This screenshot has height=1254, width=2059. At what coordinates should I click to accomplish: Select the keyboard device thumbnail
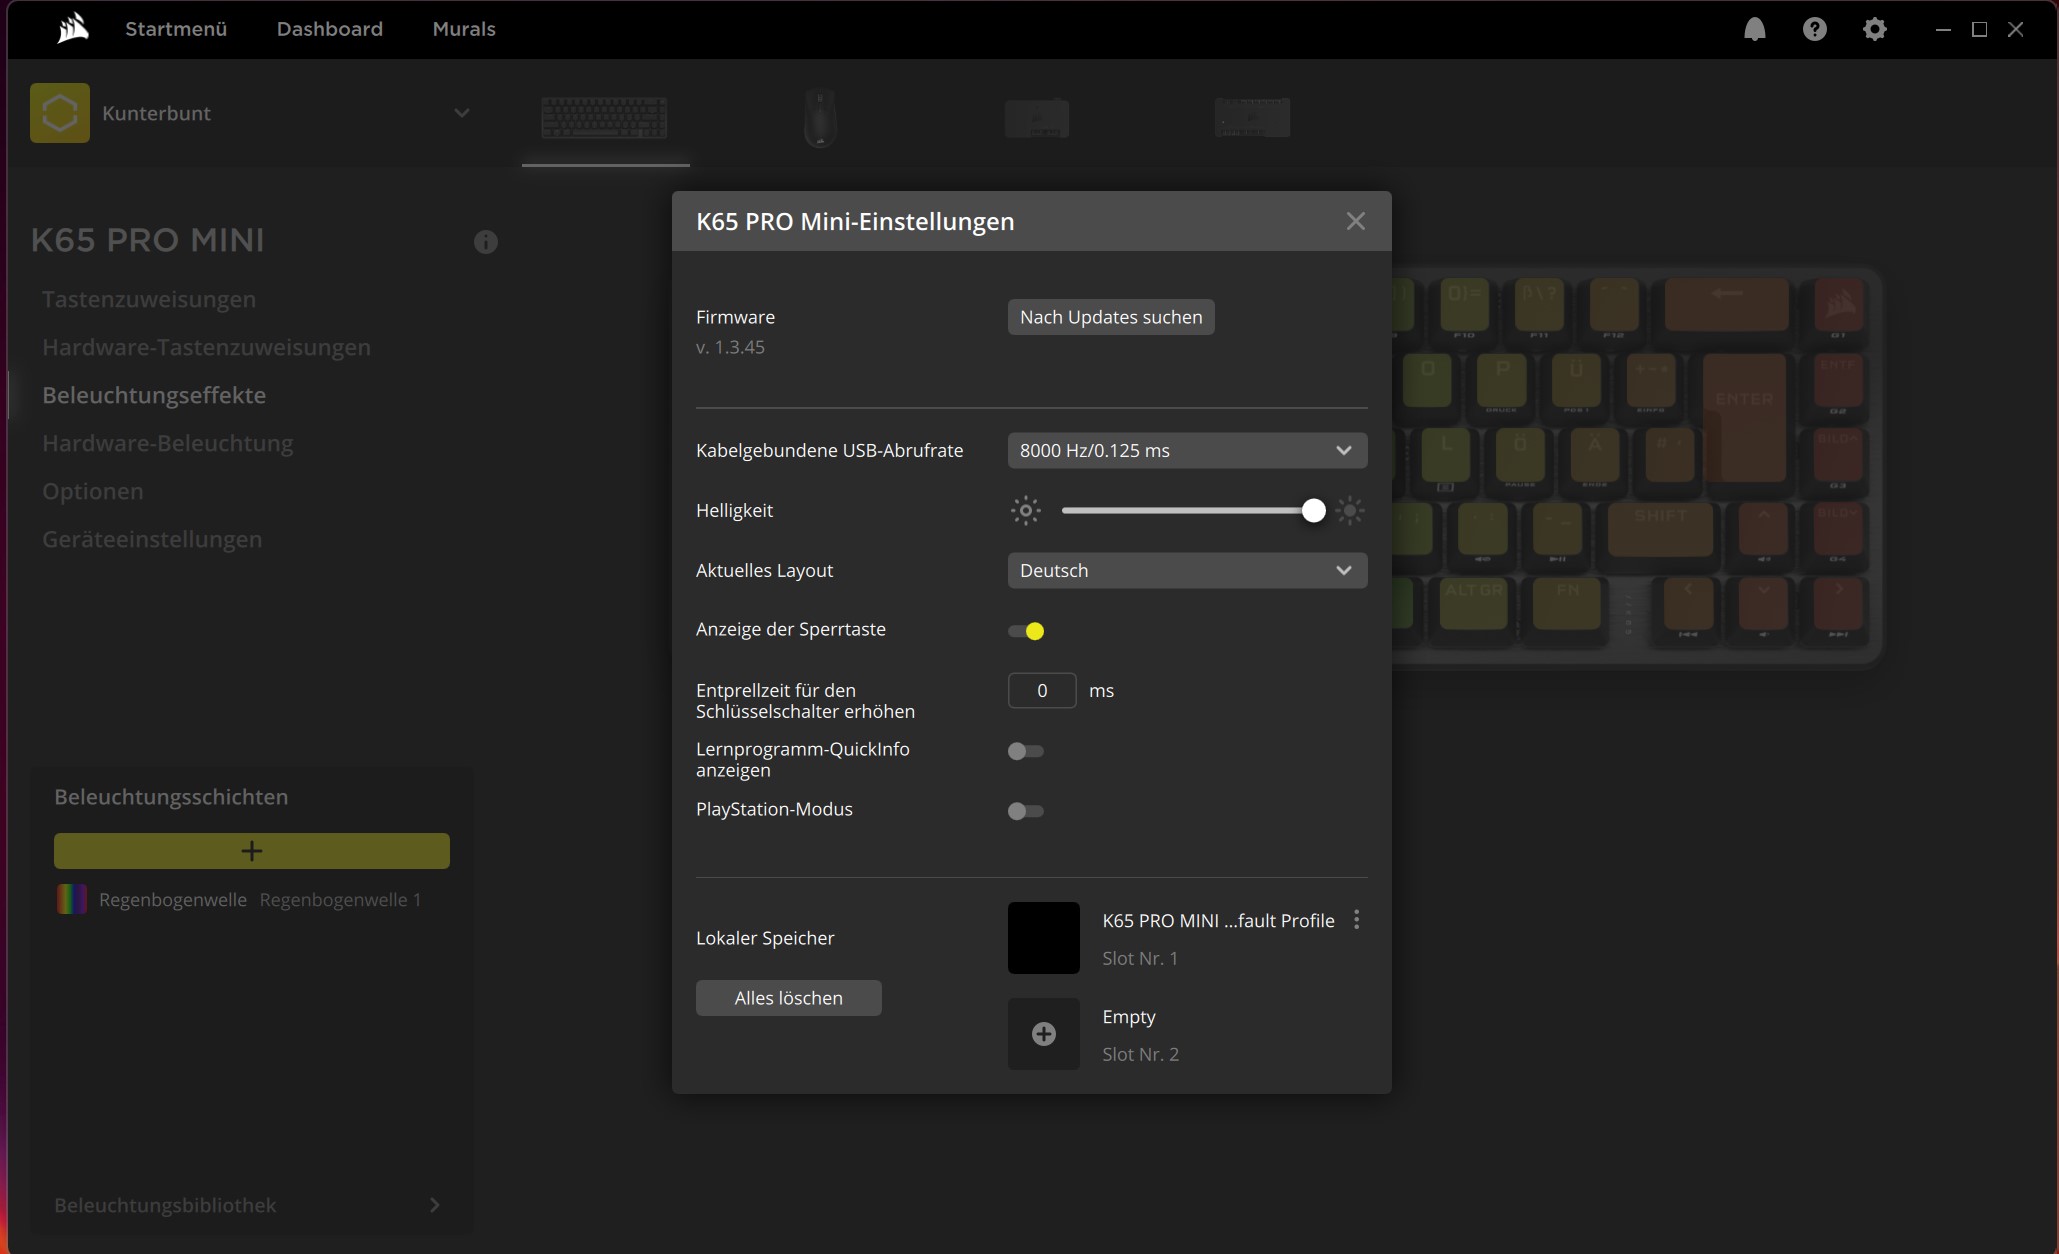[604, 118]
